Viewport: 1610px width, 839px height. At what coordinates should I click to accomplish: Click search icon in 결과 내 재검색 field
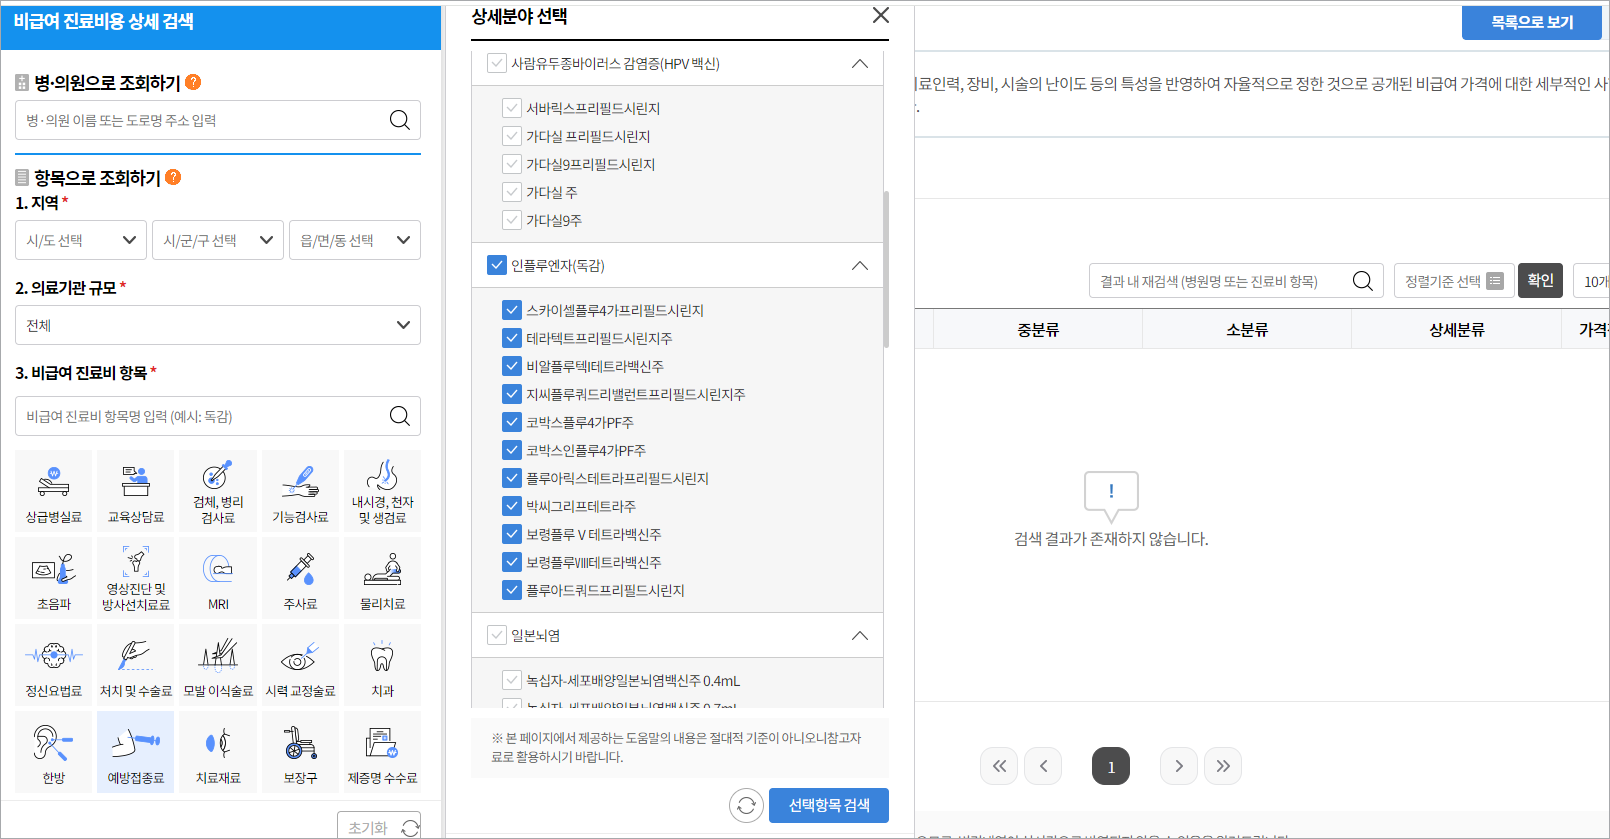coord(1362,281)
